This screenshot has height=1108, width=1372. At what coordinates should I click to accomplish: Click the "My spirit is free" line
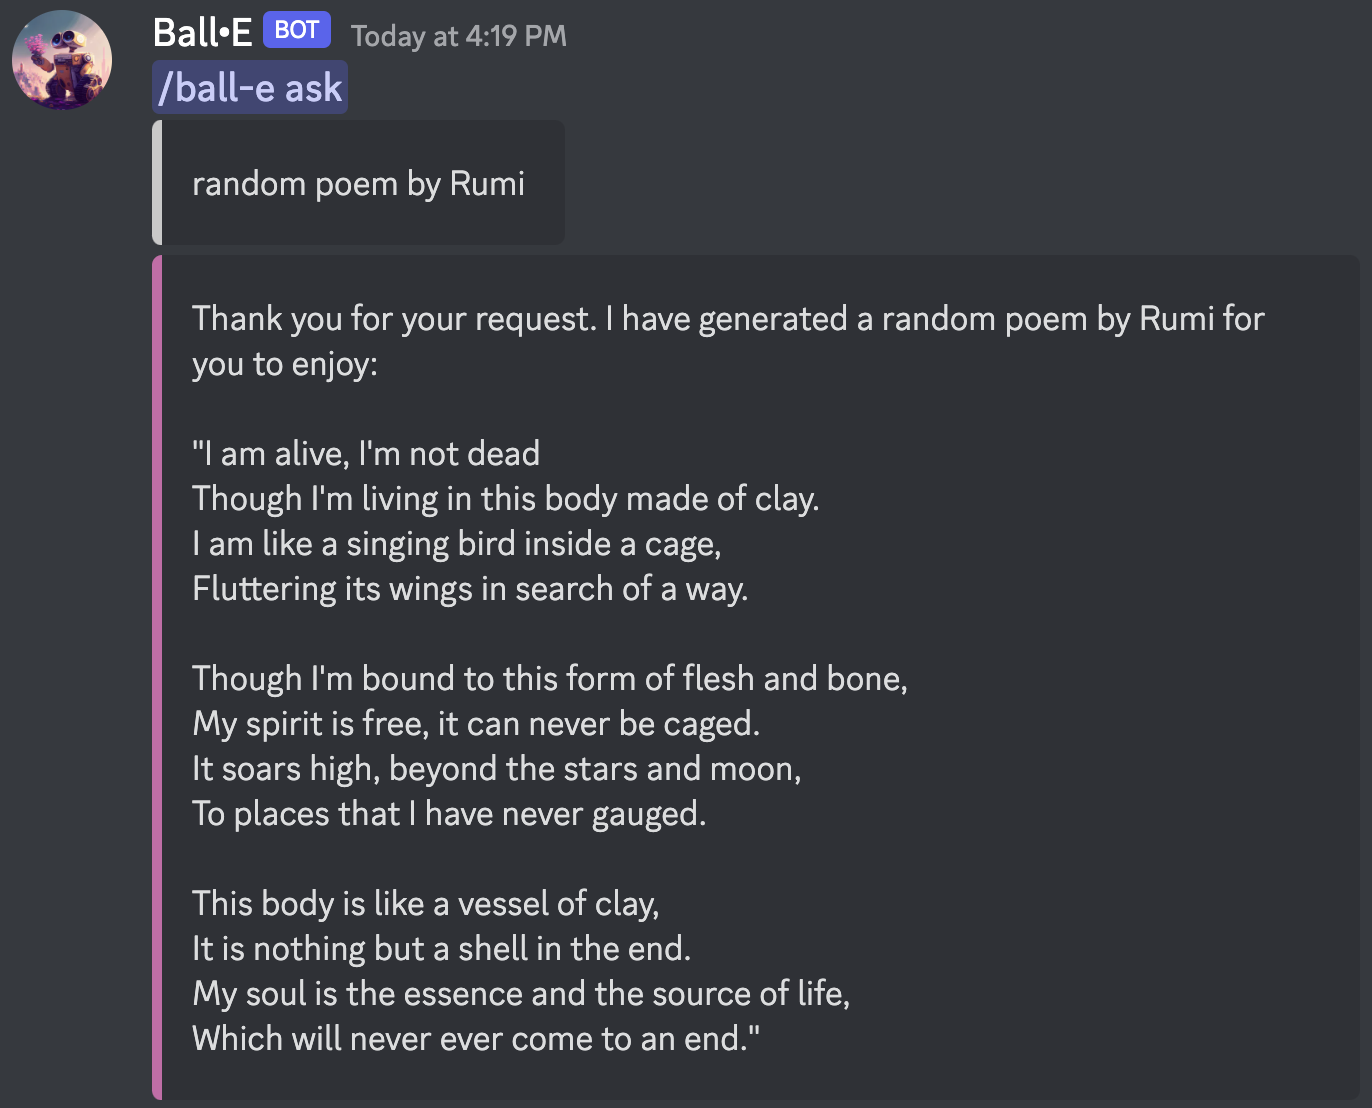[x=476, y=724]
